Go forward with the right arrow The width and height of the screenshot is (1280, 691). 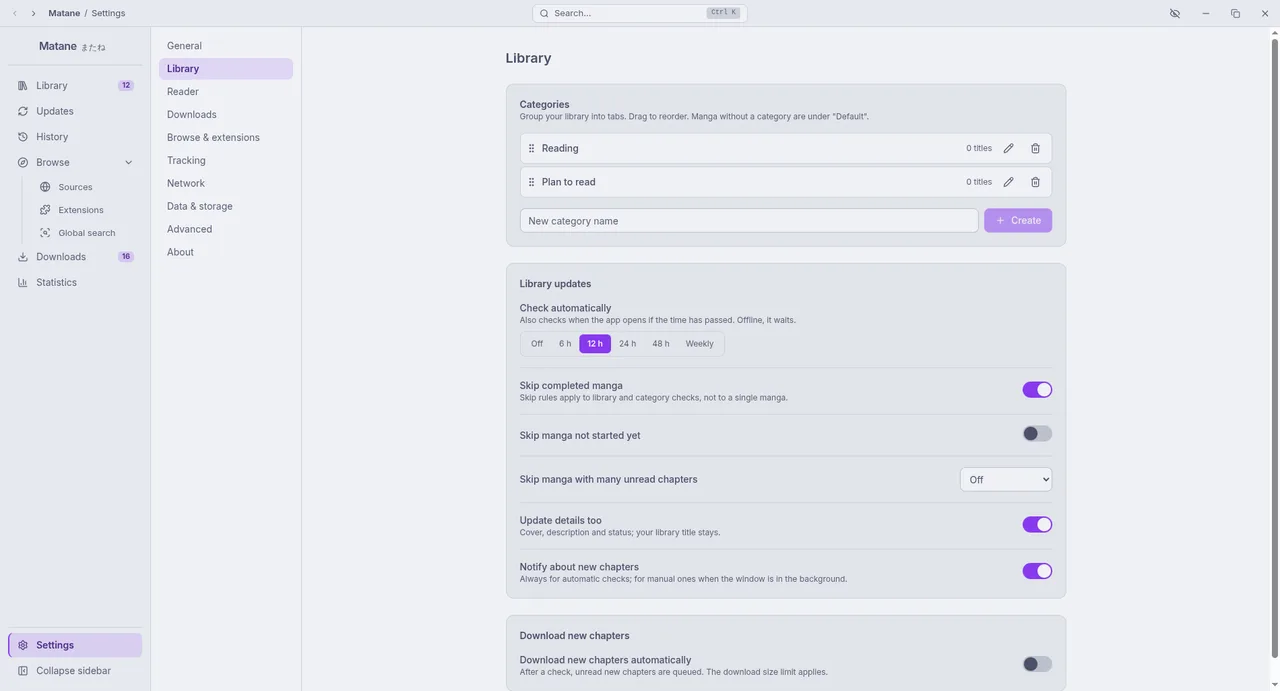click(33, 13)
